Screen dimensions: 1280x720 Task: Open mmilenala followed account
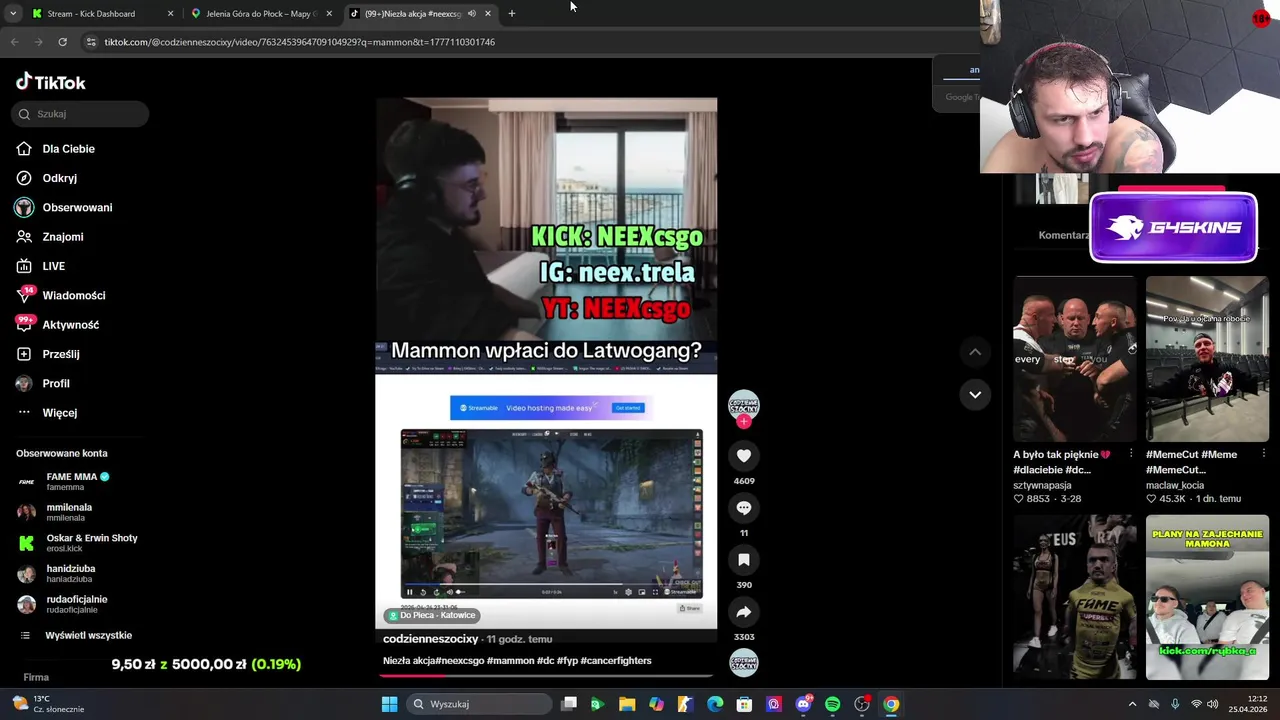click(68, 512)
